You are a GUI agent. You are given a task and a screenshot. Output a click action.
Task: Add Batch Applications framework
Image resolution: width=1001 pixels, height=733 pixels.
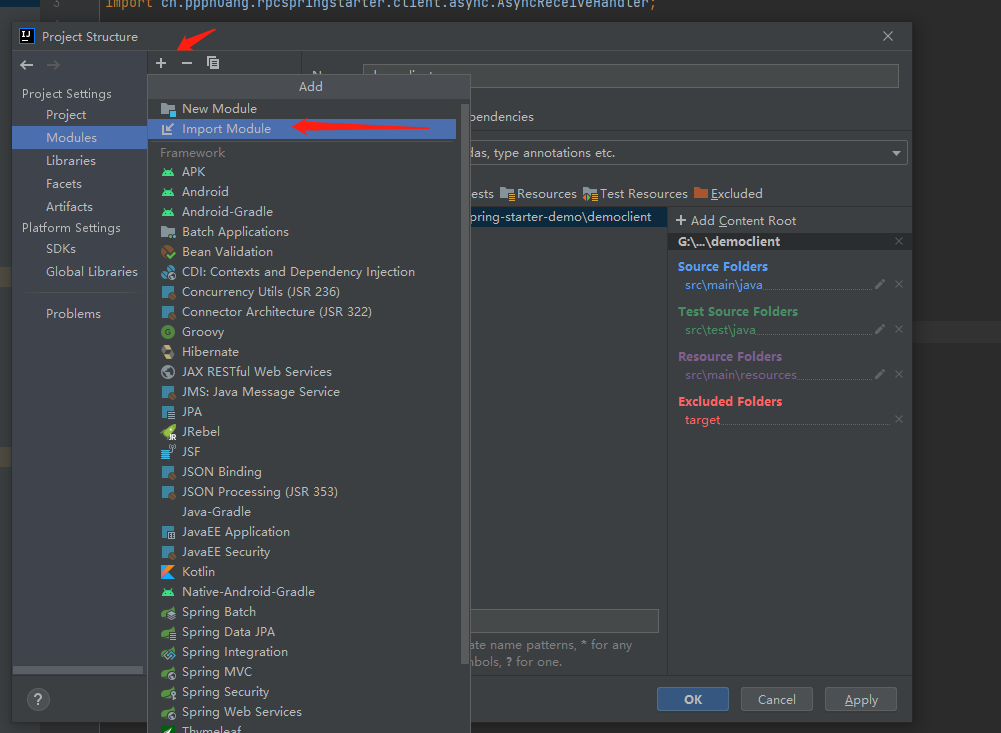click(x=302, y=232)
